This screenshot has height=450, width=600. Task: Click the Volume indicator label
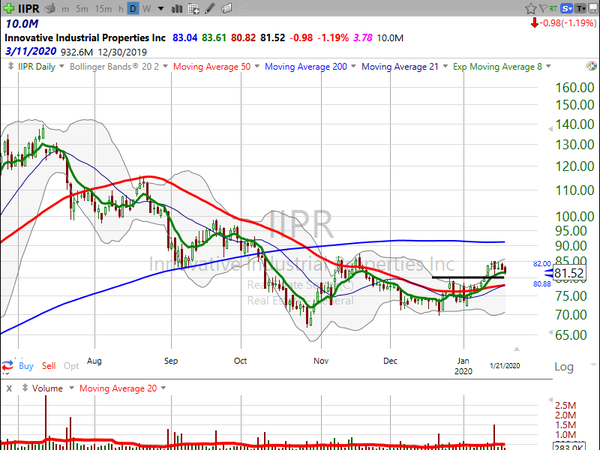tap(47, 388)
